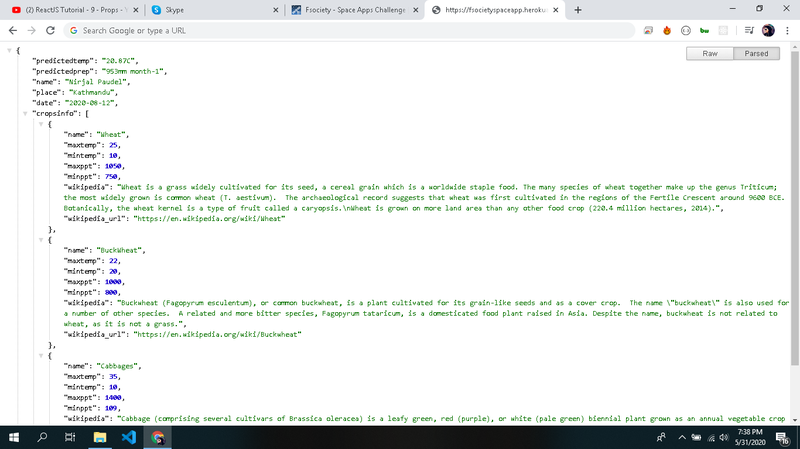Open the Chrome profile avatar
800x449 pixels.
tap(768, 31)
